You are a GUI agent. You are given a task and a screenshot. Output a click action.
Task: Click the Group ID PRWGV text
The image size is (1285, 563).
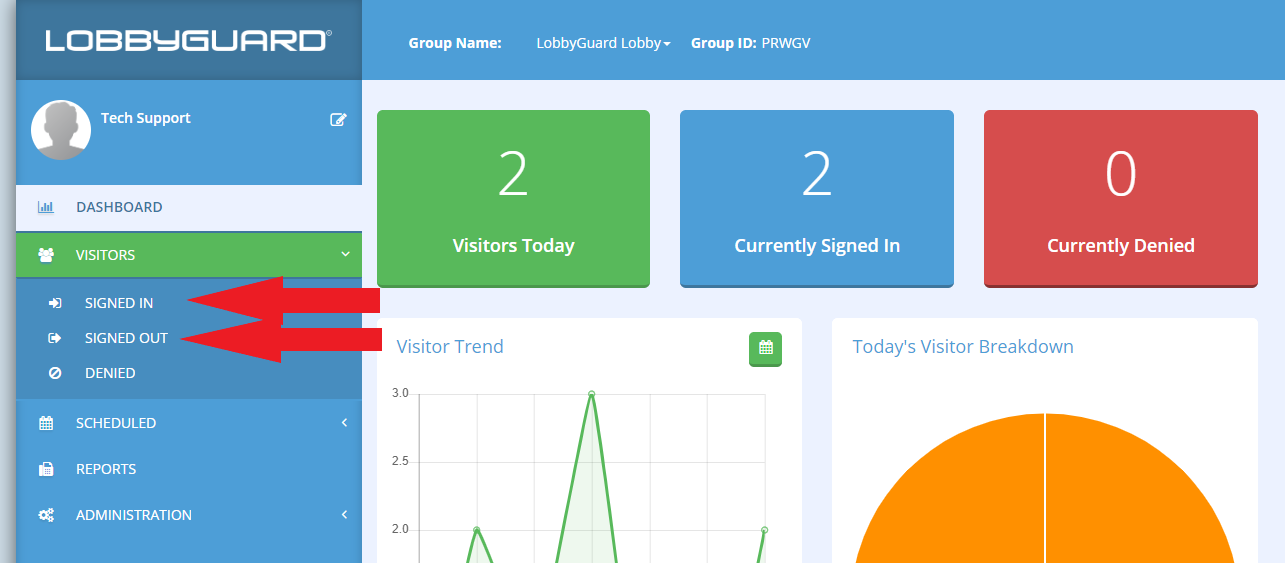tap(751, 43)
